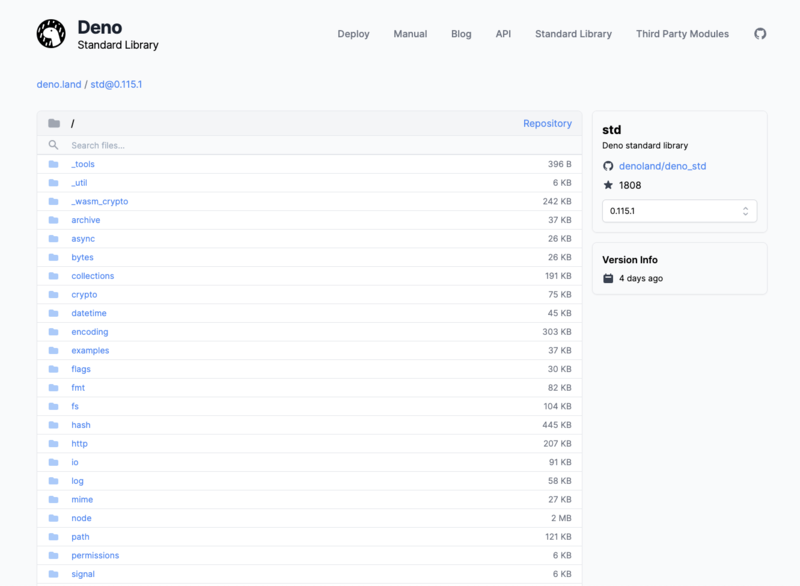The image size is (800, 586).
Task: Click the folder icon beside async
Action: (x=54, y=239)
